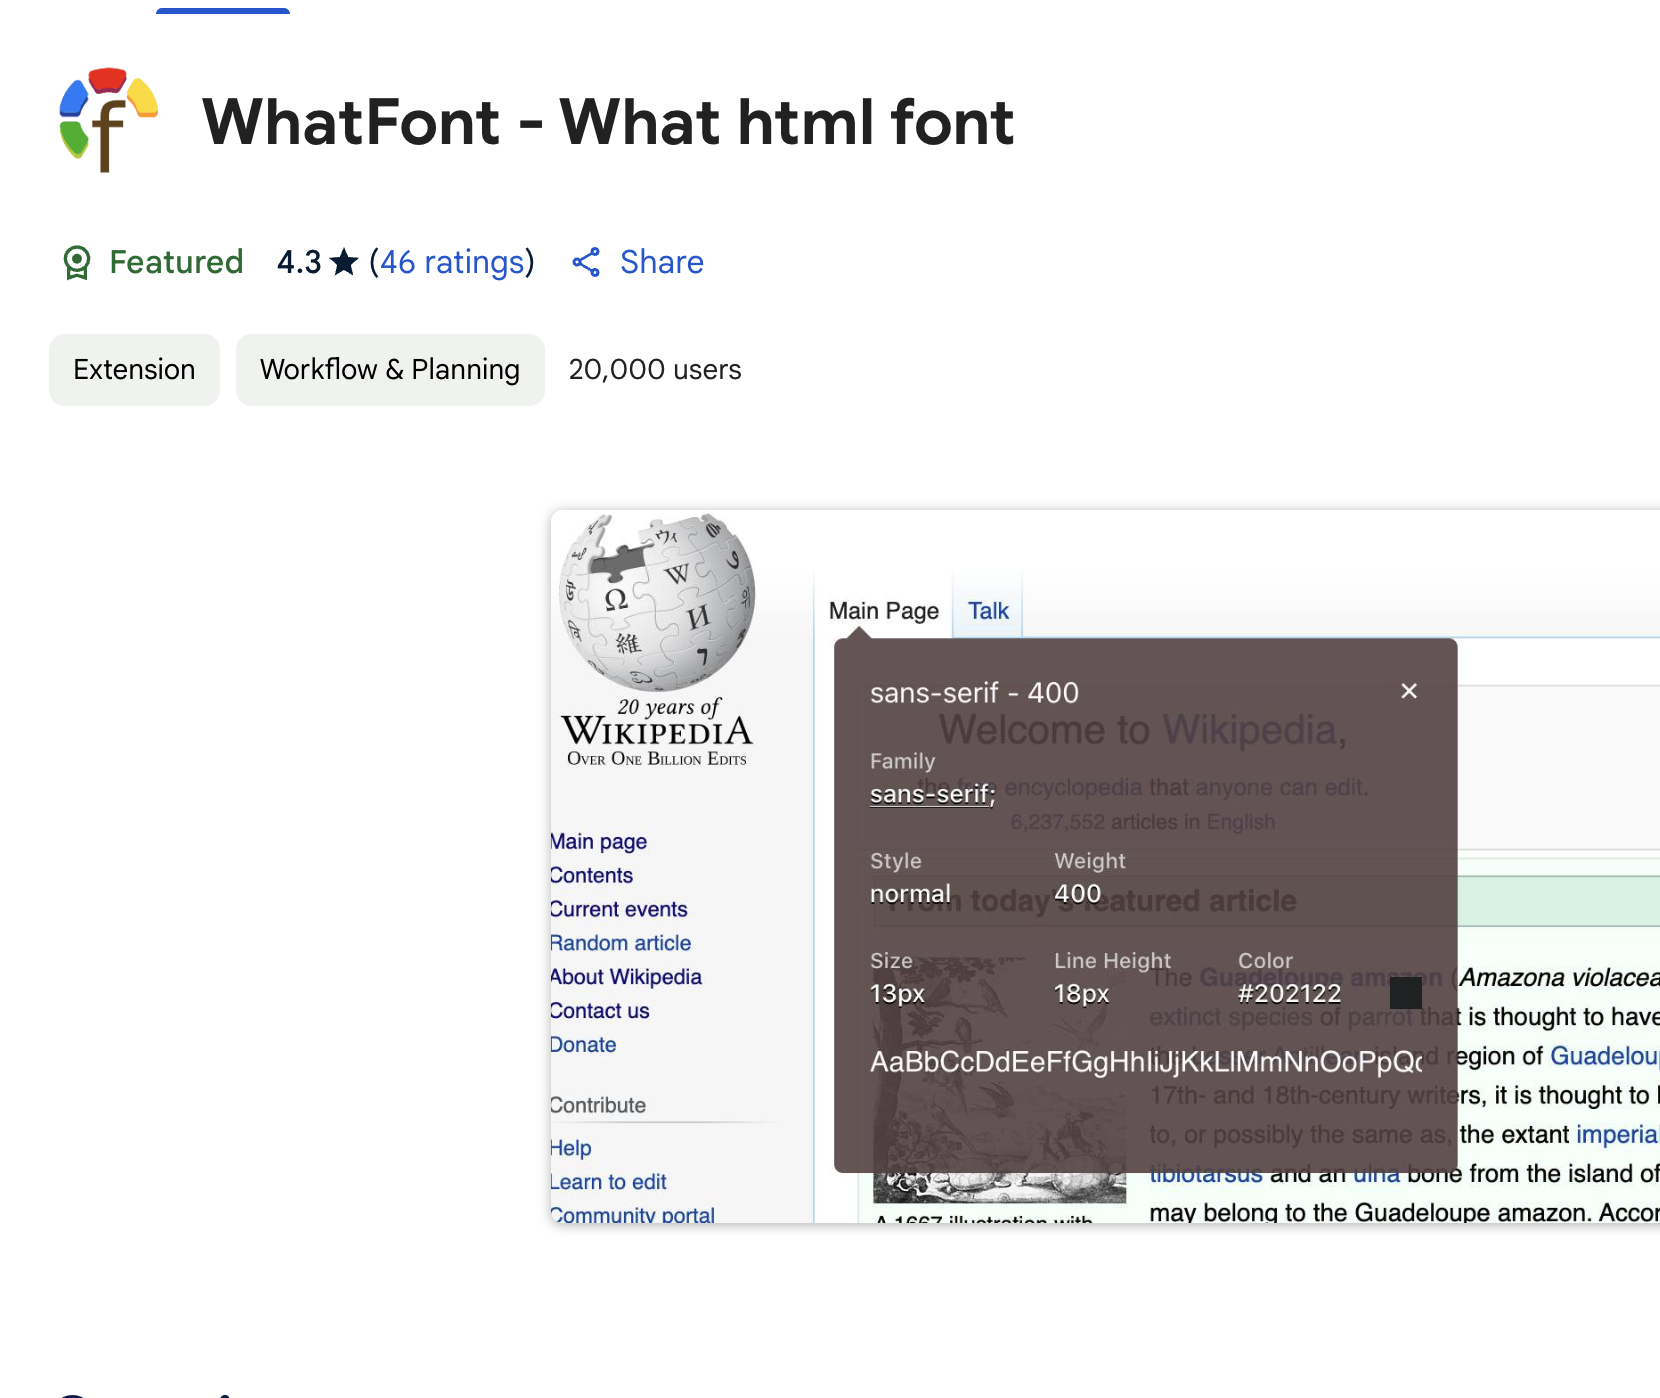
Task: Click the Featured label text
Action: click(176, 262)
